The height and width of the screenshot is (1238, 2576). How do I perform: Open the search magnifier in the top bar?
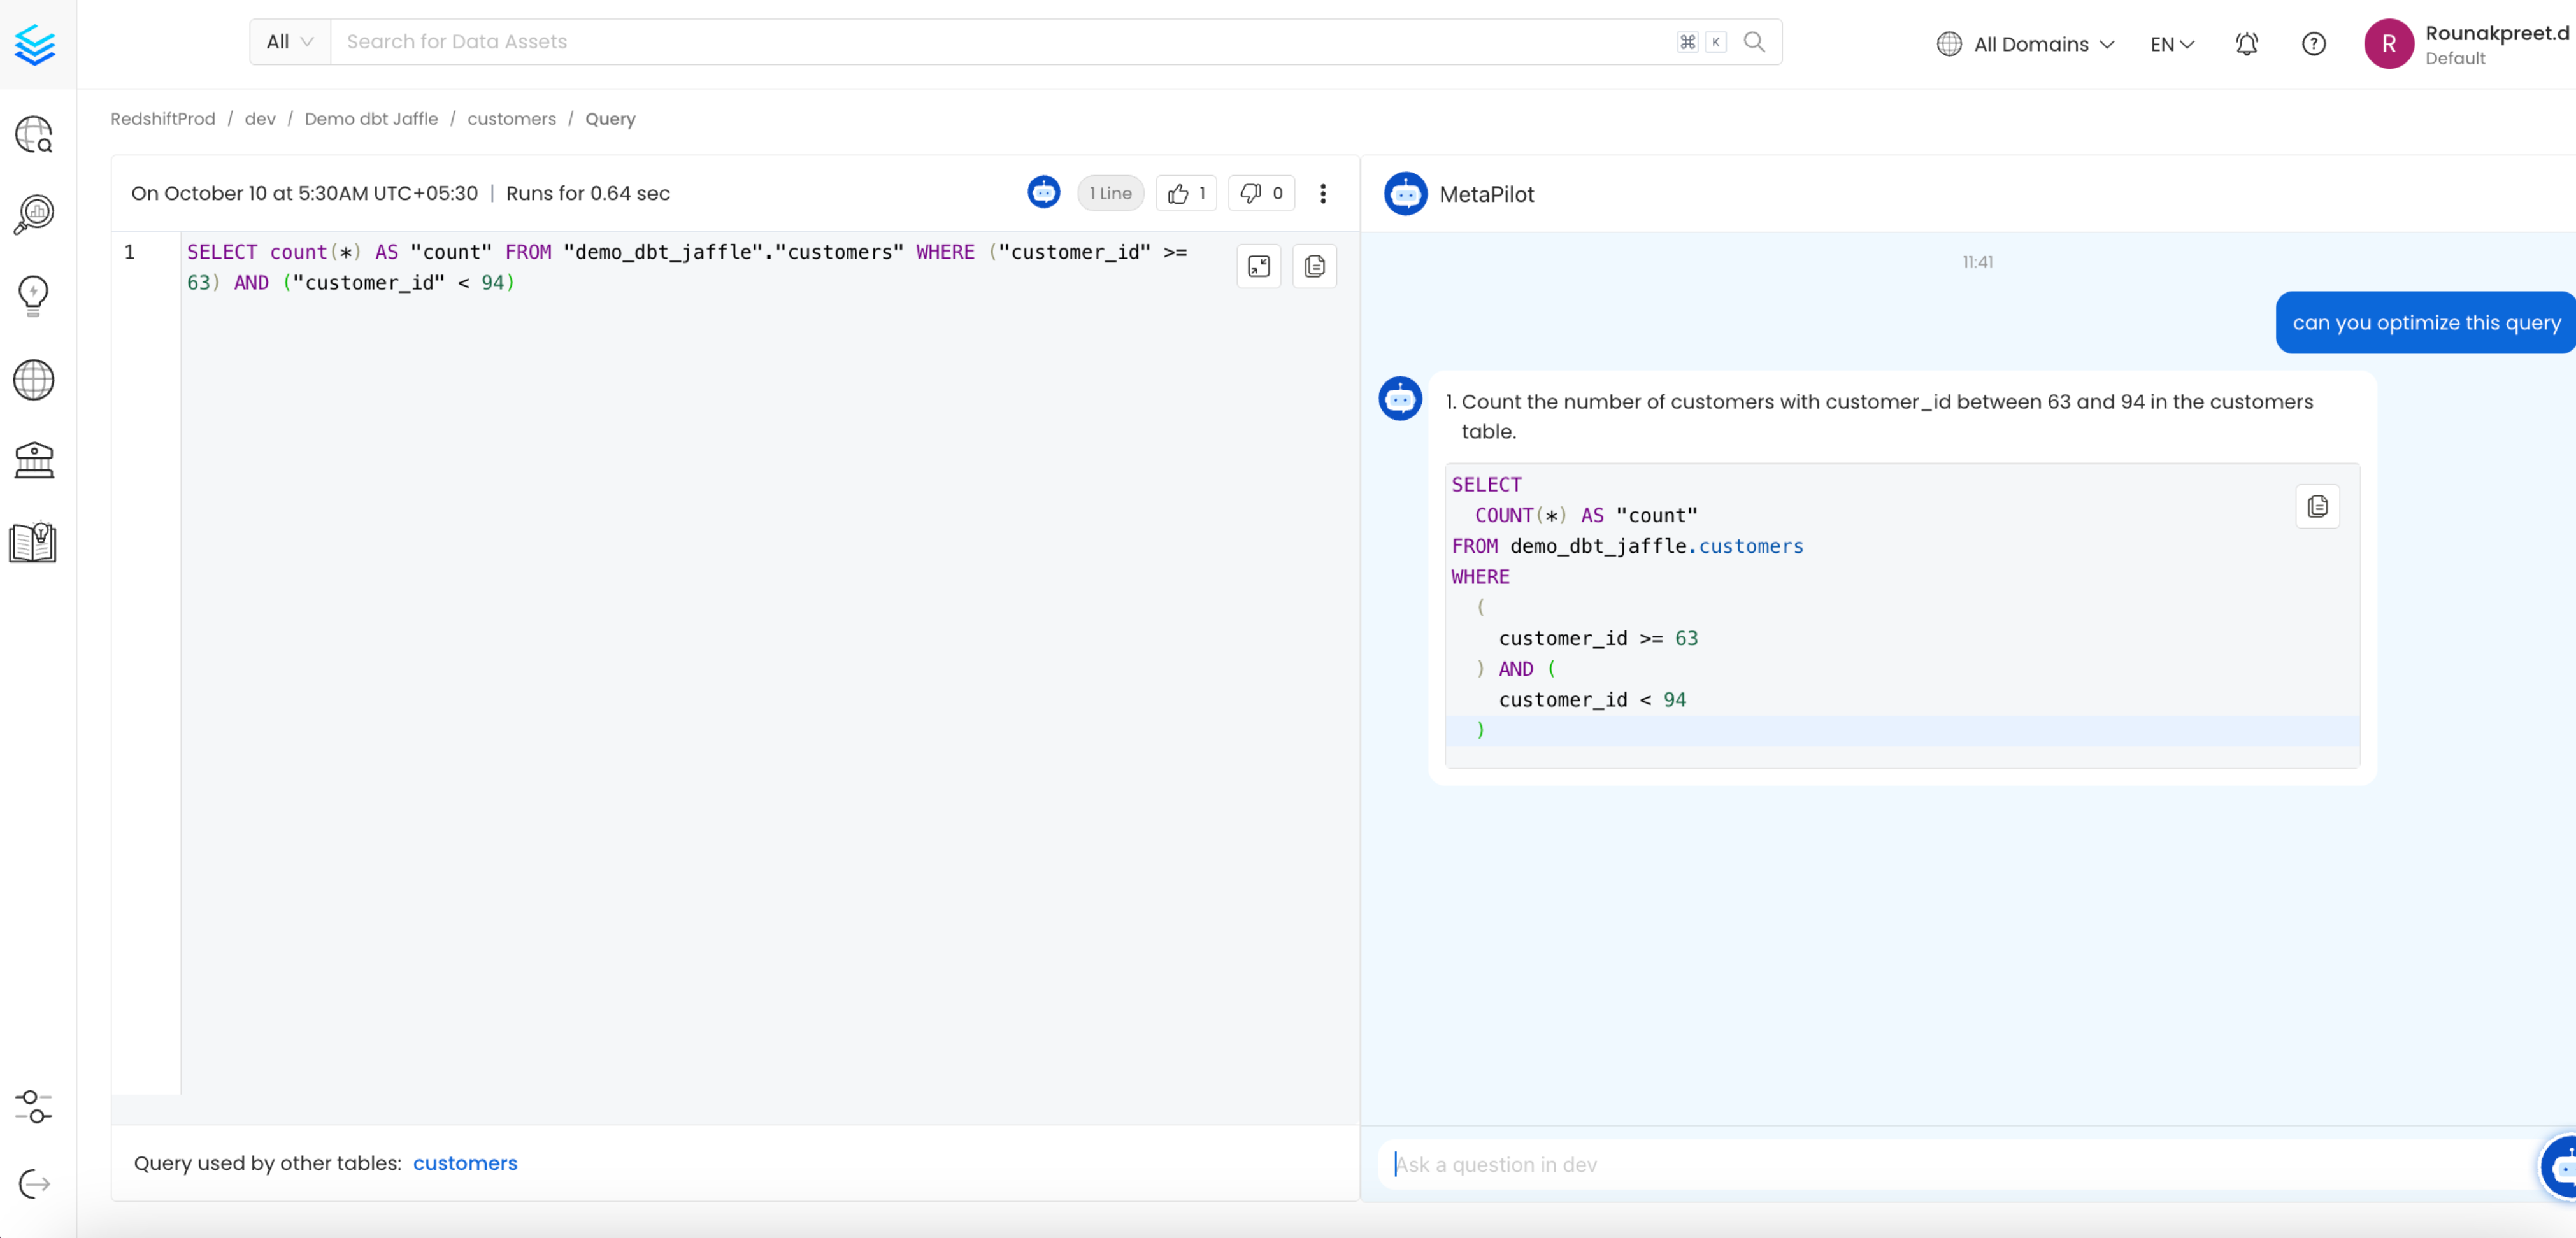point(1754,42)
